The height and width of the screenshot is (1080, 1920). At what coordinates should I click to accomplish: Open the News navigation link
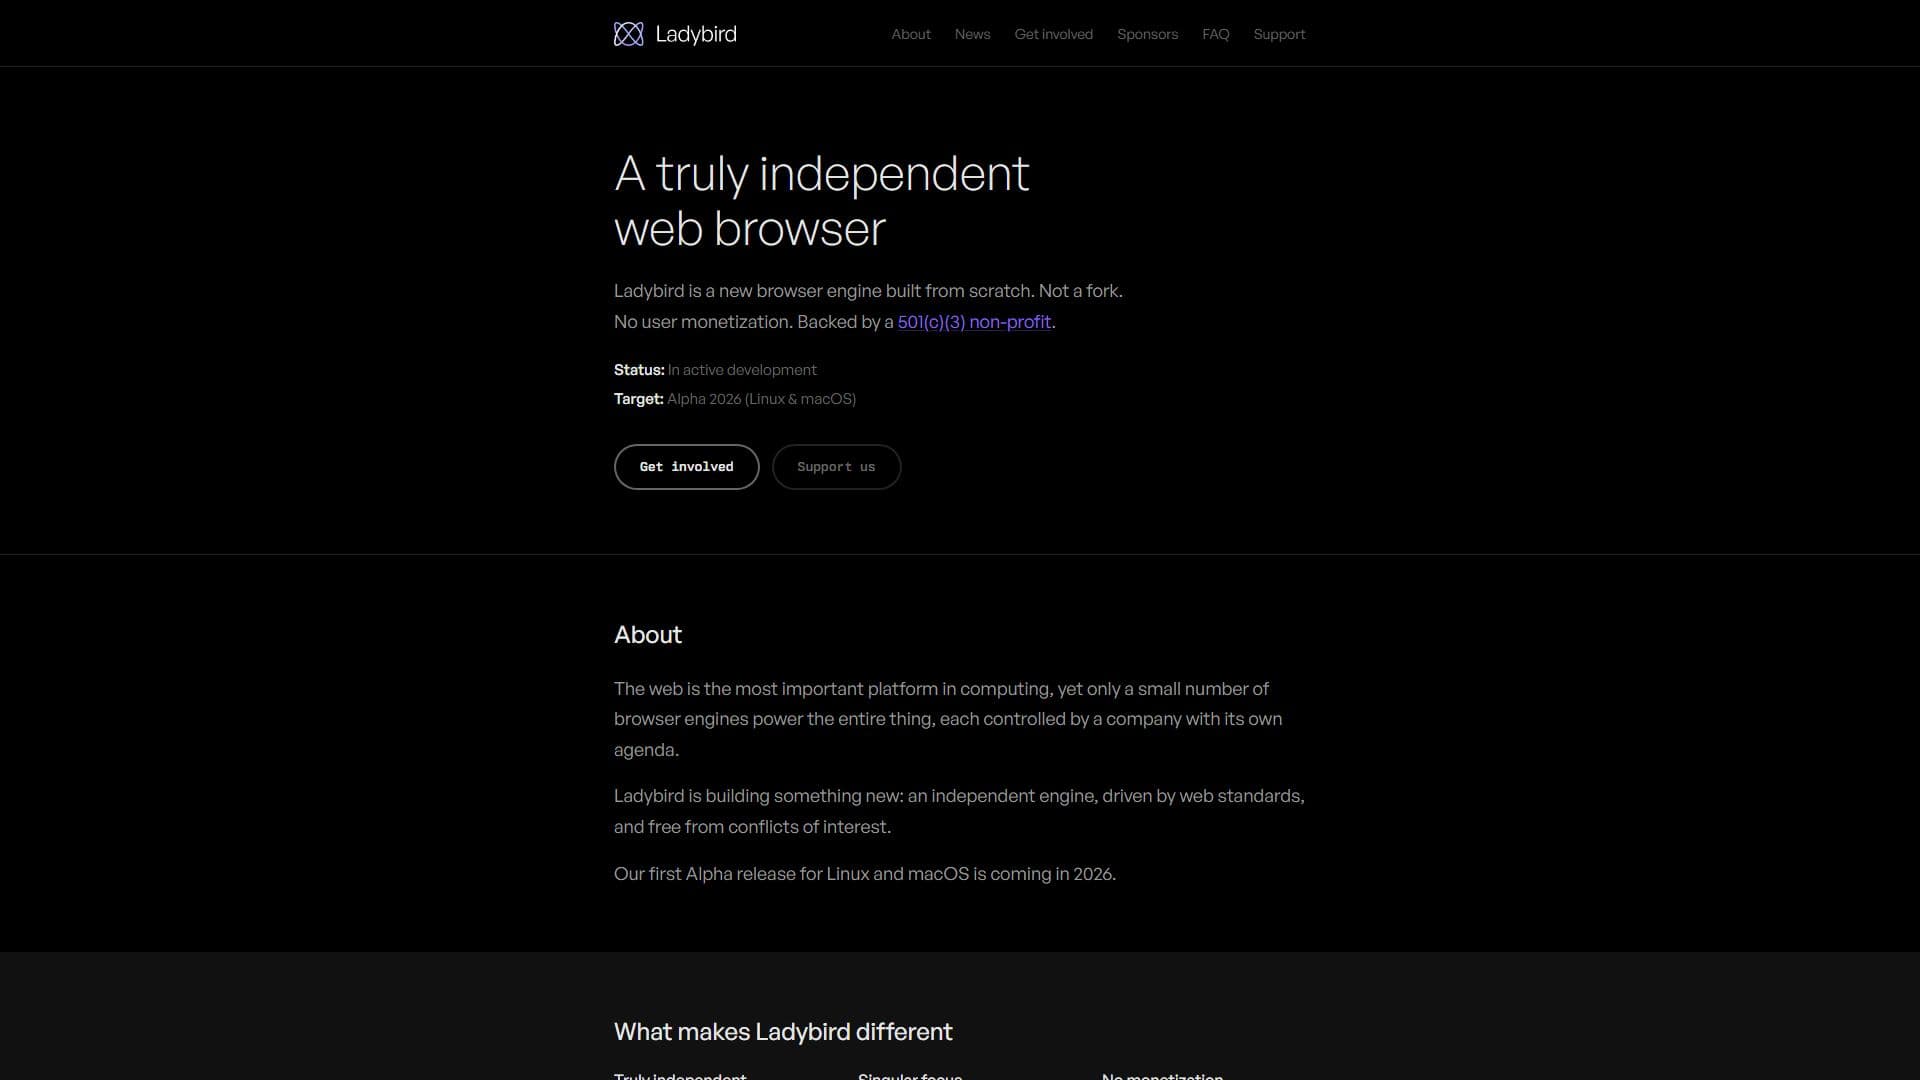click(x=972, y=34)
